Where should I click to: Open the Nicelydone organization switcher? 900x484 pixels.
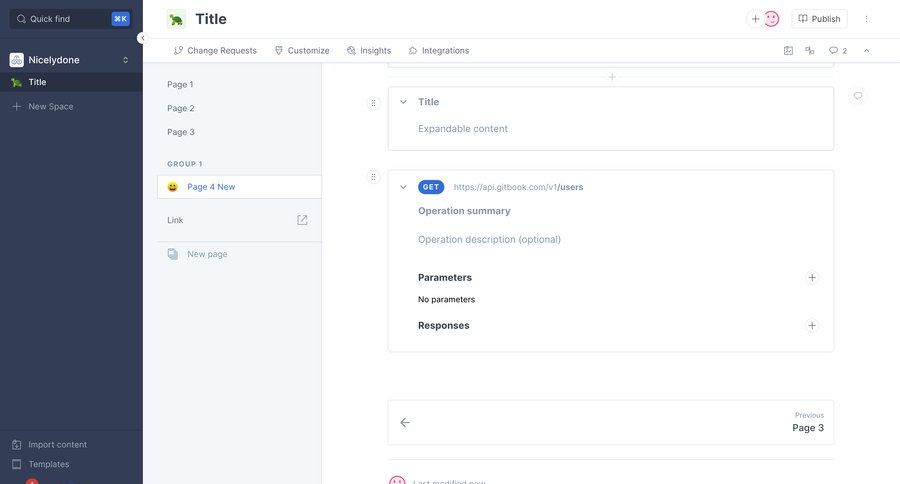click(70, 60)
